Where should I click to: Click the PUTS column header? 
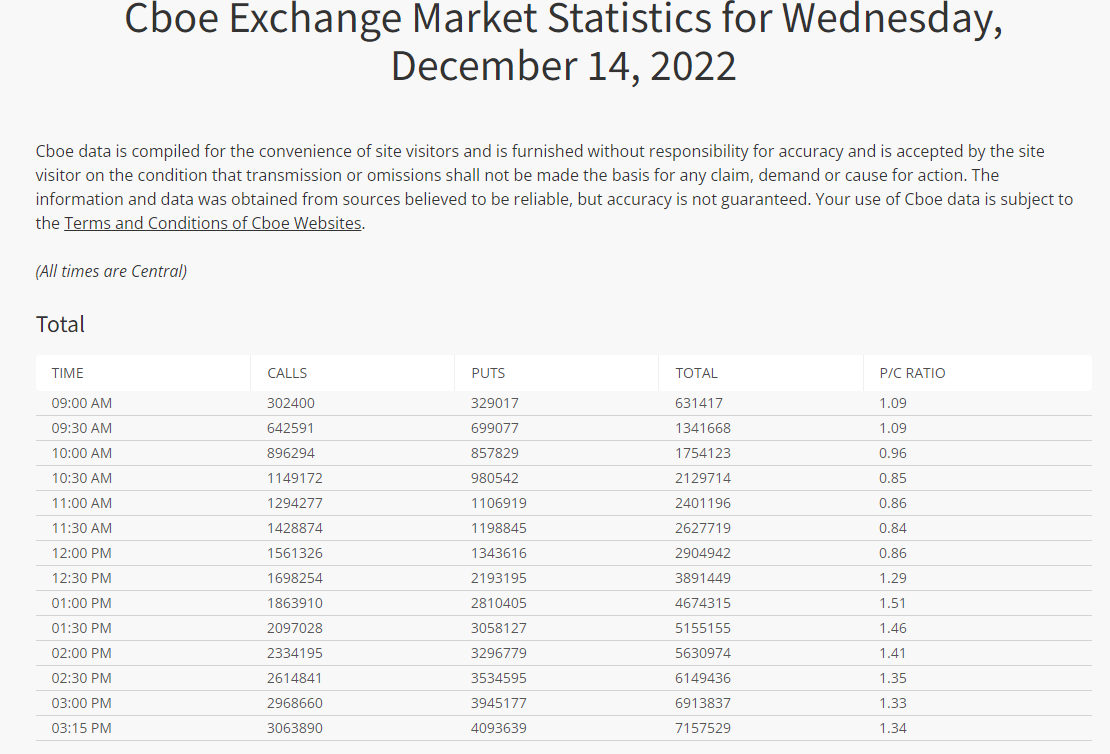(488, 373)
